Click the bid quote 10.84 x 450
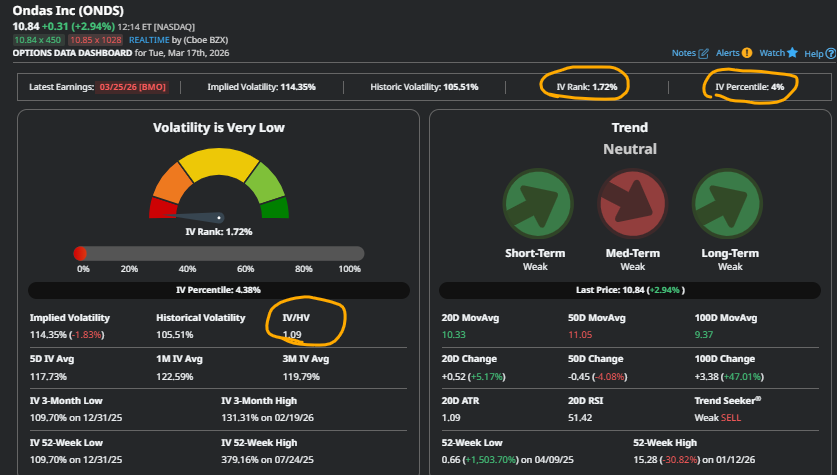Image resolution: width=837 pixels, height=475 pixels. [38, 40]
